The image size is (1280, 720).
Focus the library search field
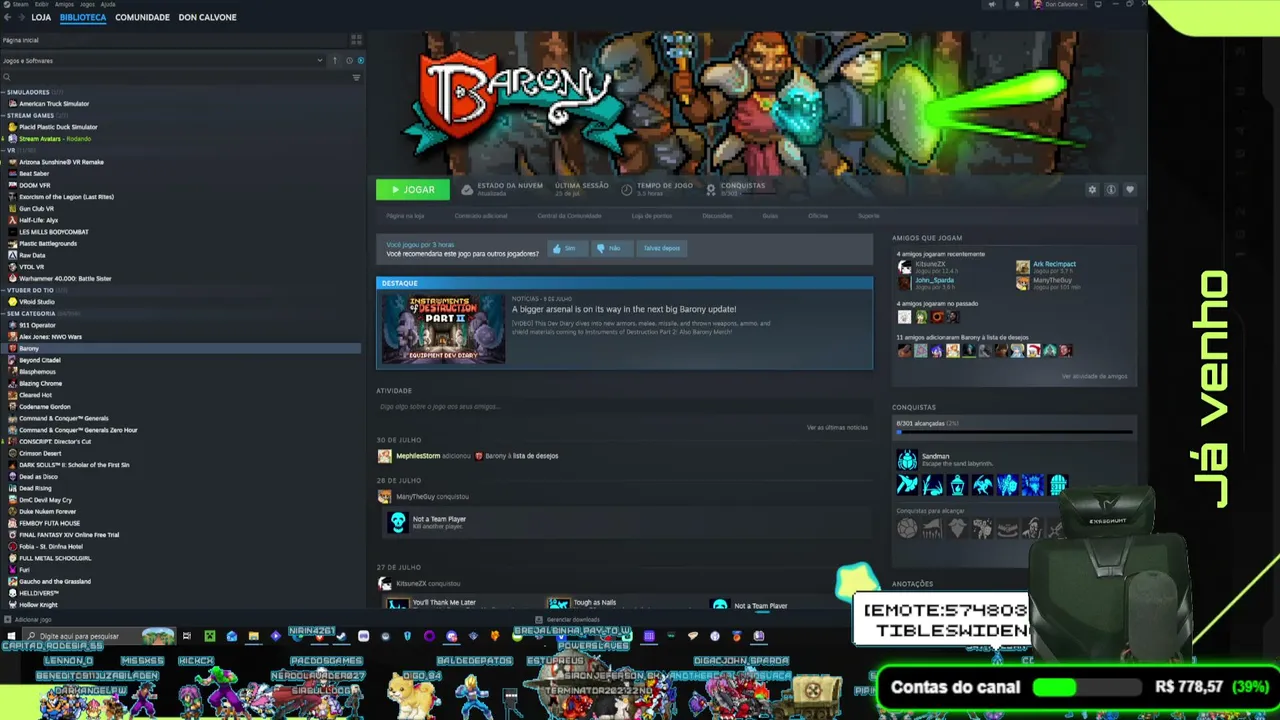click(180, 77)
